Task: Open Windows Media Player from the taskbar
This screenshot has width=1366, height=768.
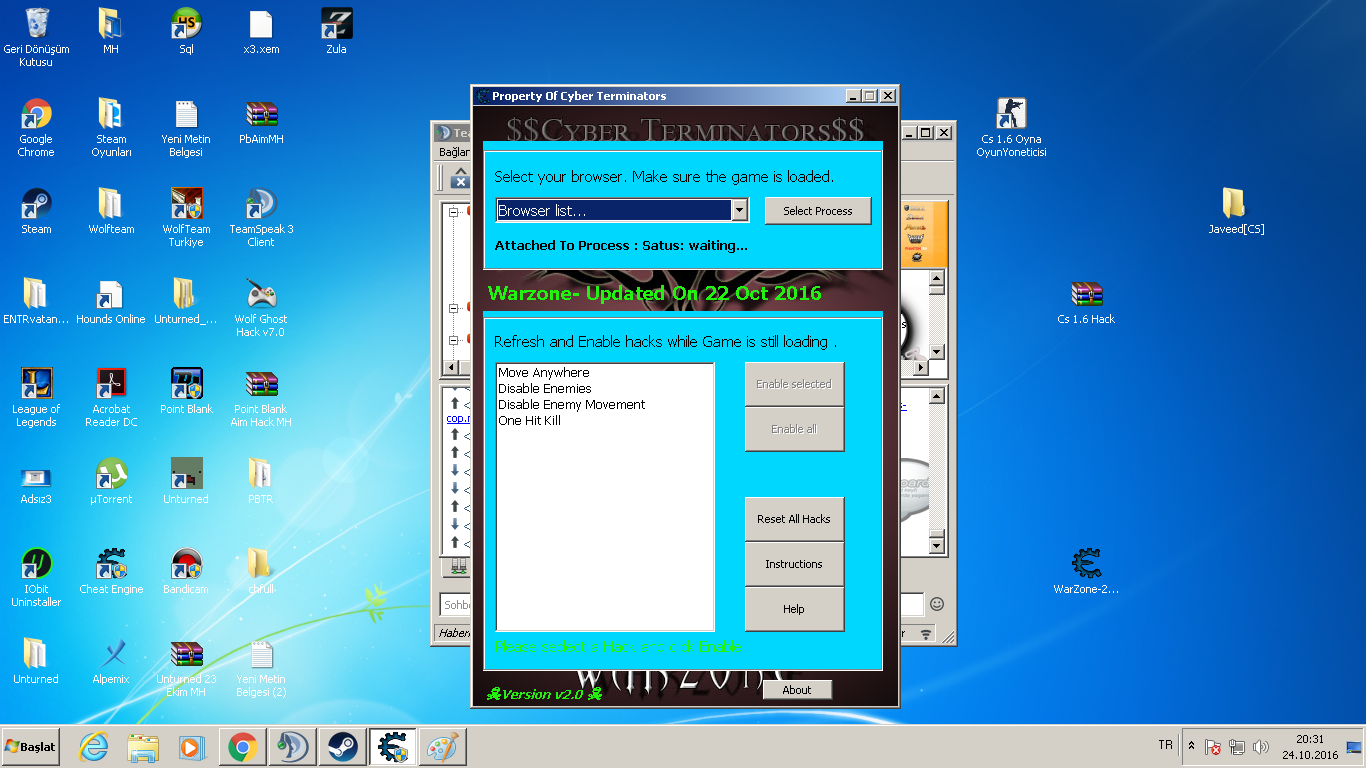Action: click(190, 747)
